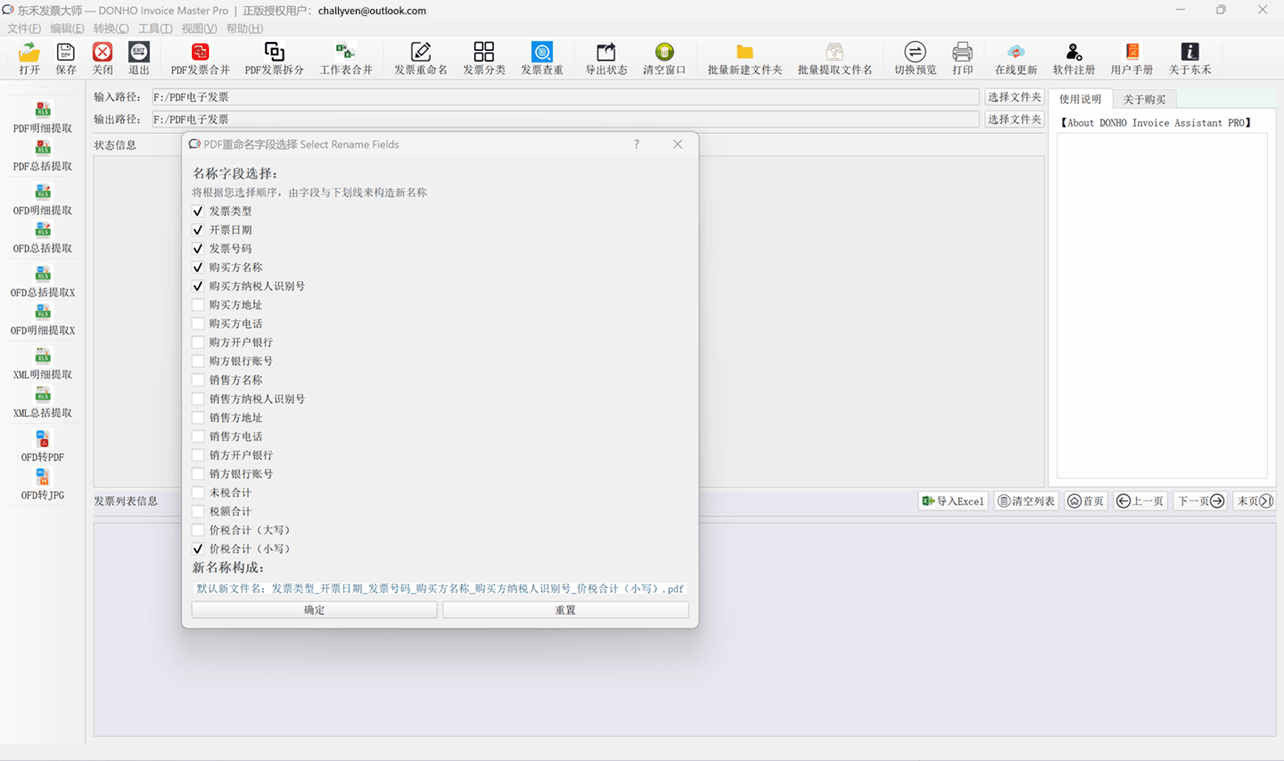Click the 重置 reset button
The image size is (1284, 761).
[x=565, y=610]
